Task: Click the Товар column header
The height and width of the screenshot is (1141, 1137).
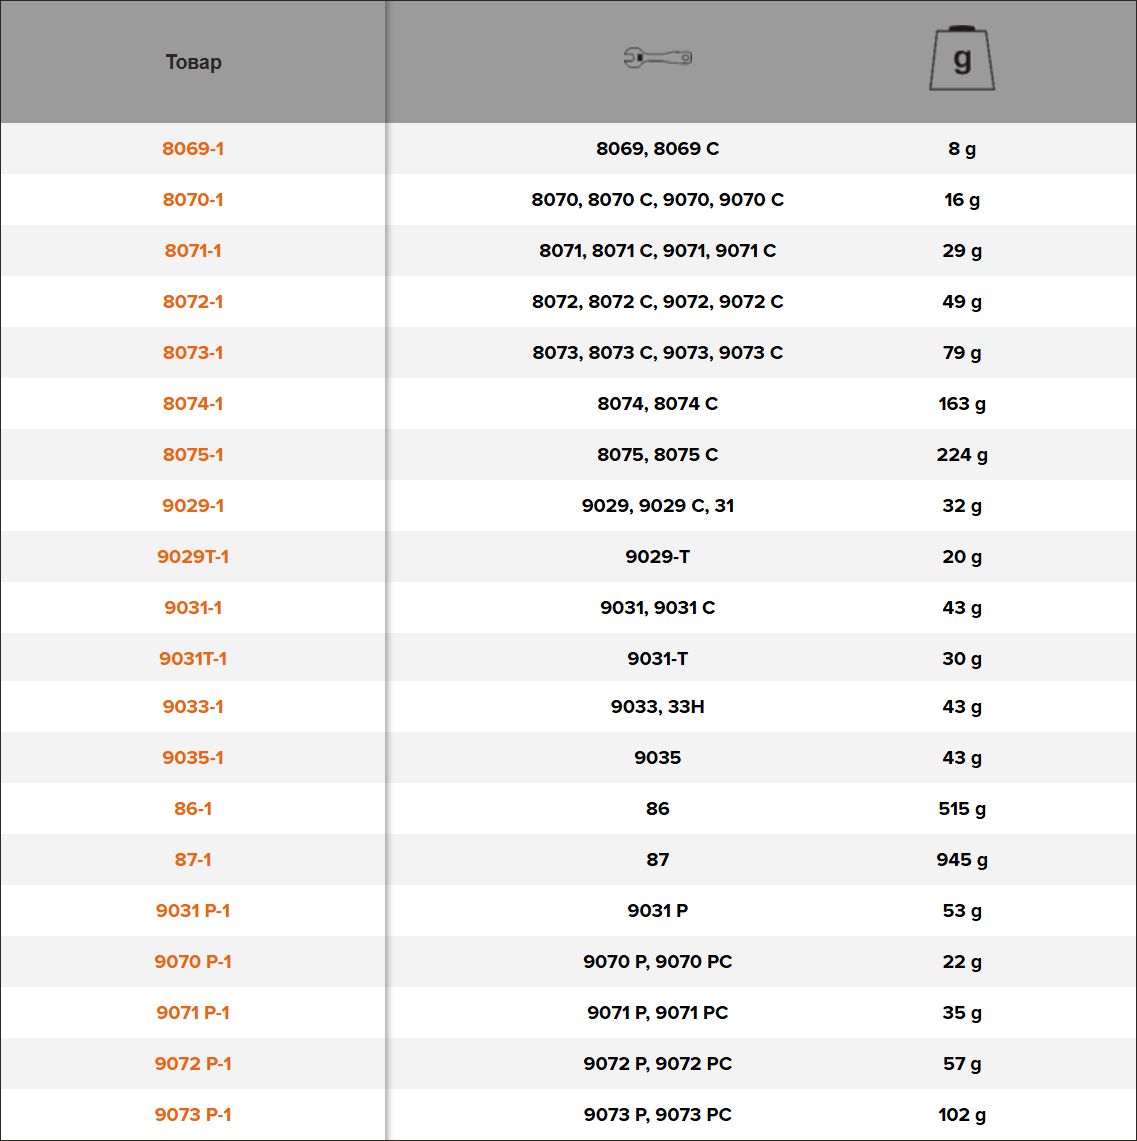Action: (194, 62)
